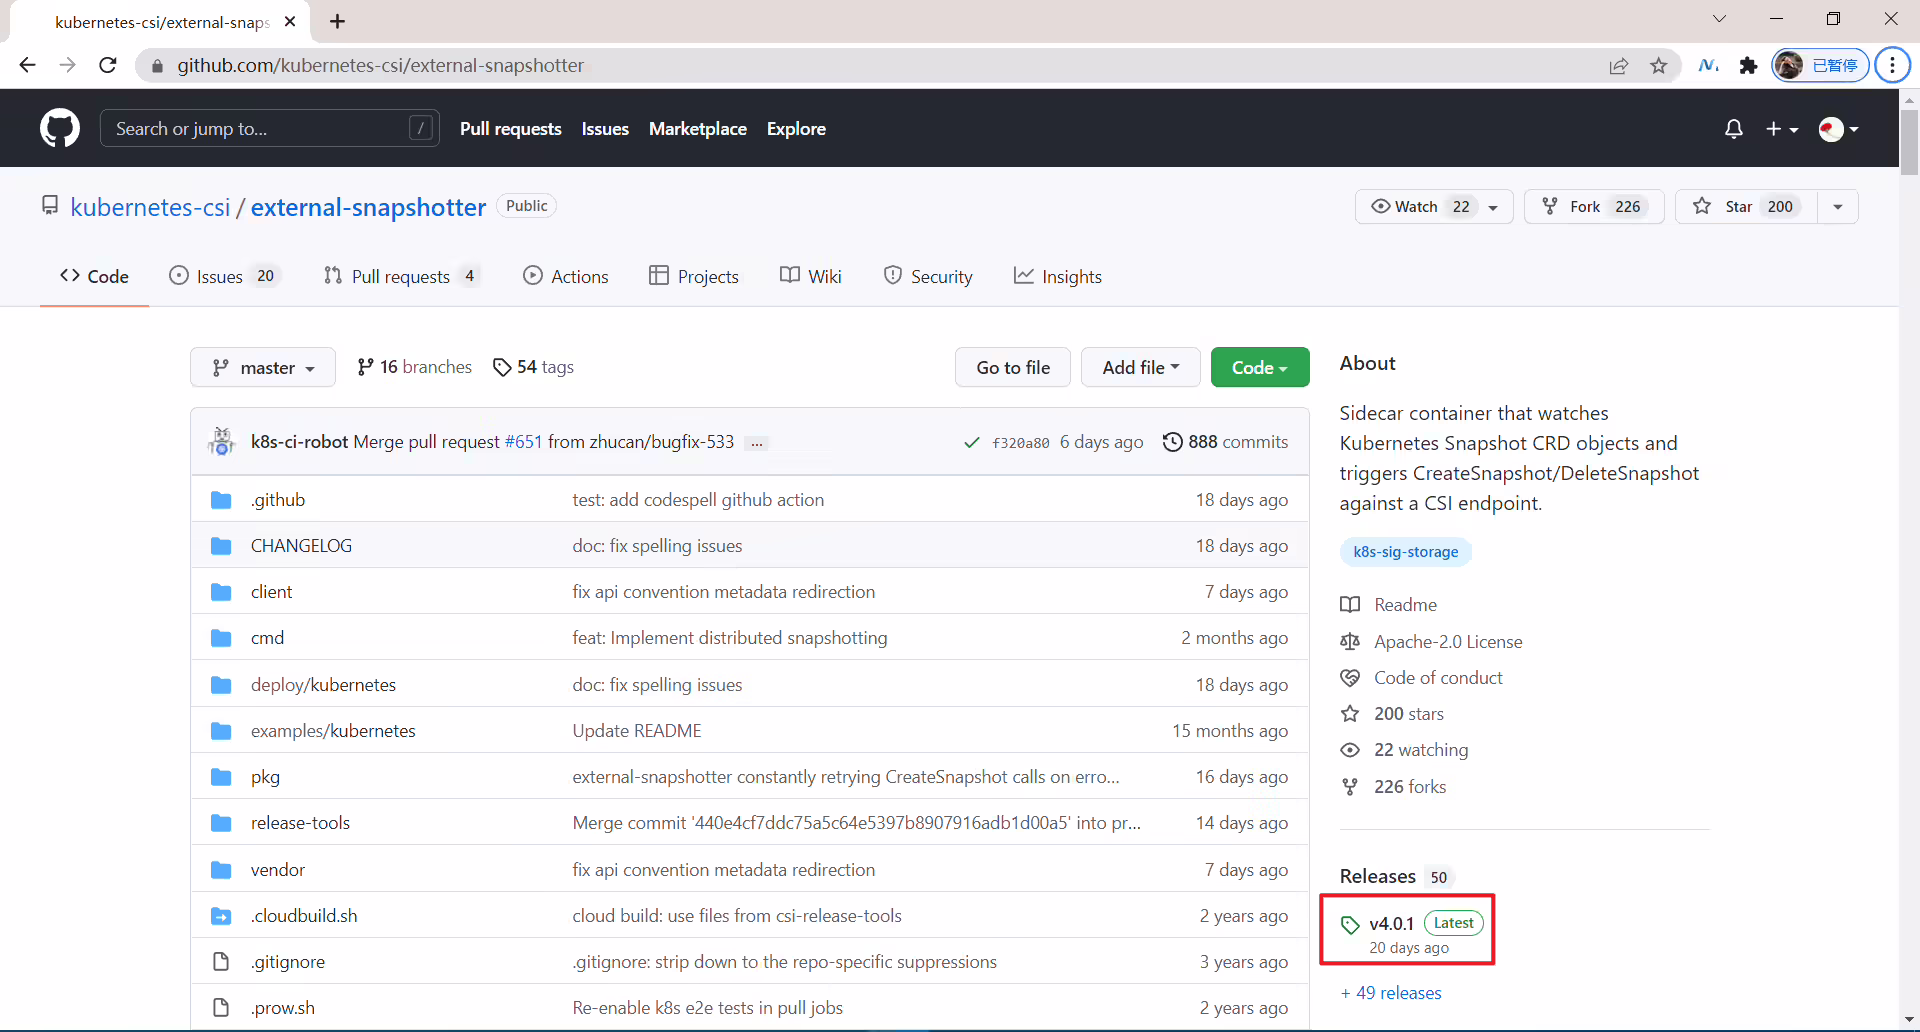Click the GitHub logo home icon
The height and width of the screenshot is (1032, 1920).
(60, 129)
